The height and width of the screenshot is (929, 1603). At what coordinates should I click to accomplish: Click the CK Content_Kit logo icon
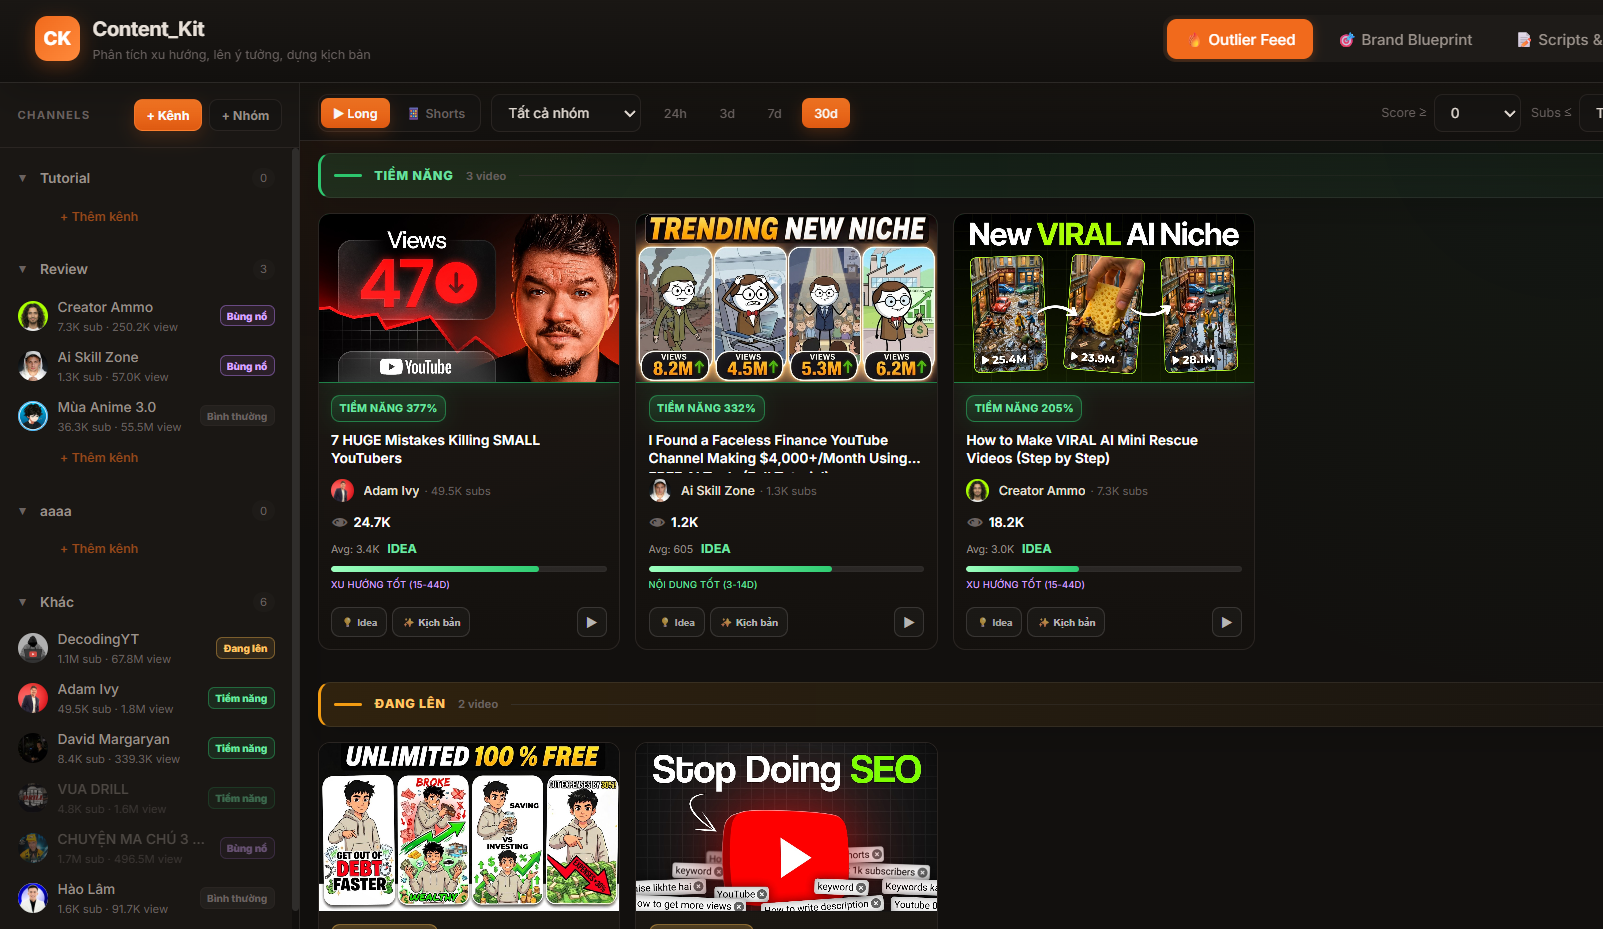tap(57, 39)
